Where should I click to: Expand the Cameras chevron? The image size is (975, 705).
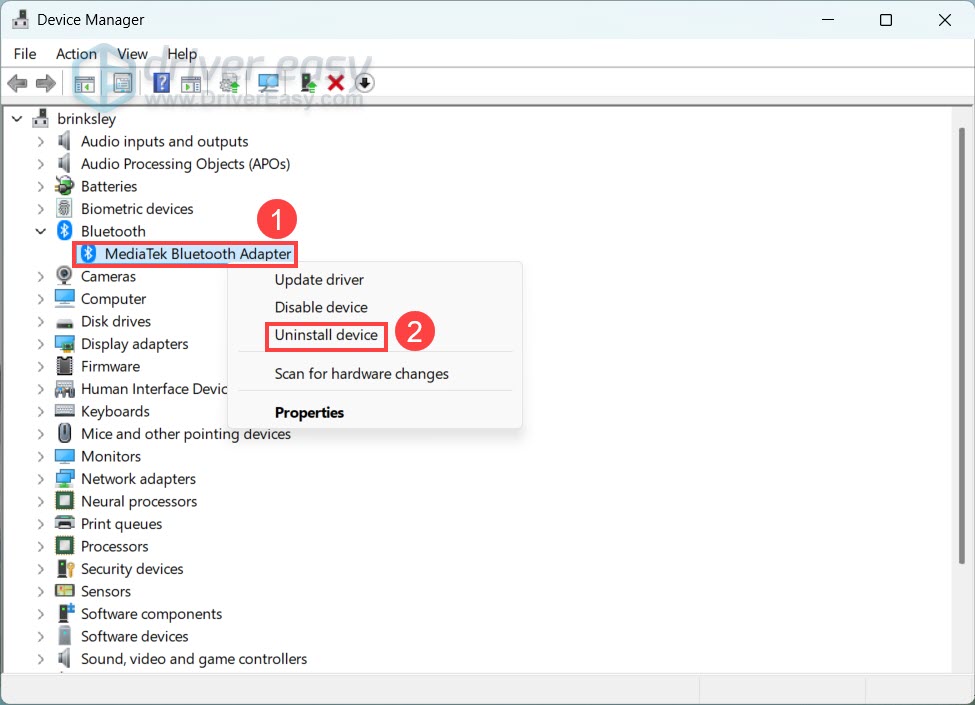(41, 277)
